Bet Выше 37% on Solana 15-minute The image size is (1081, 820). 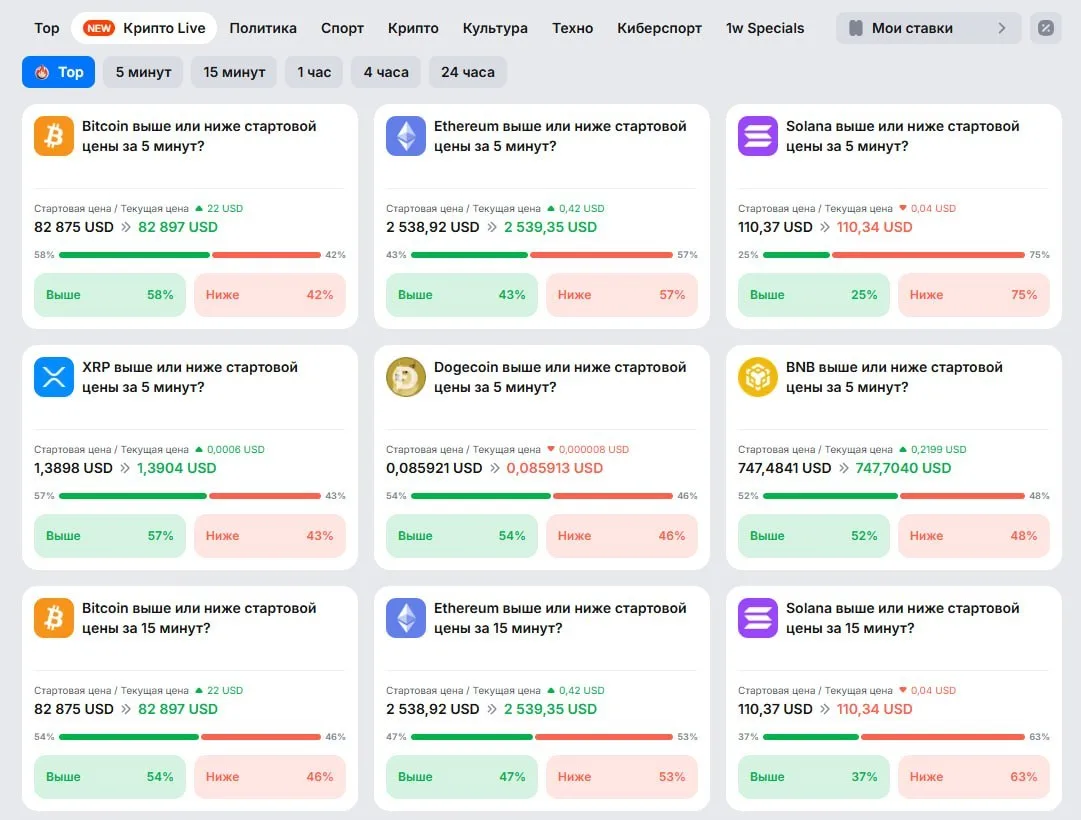pyautogui.click(x=814, y=777)
